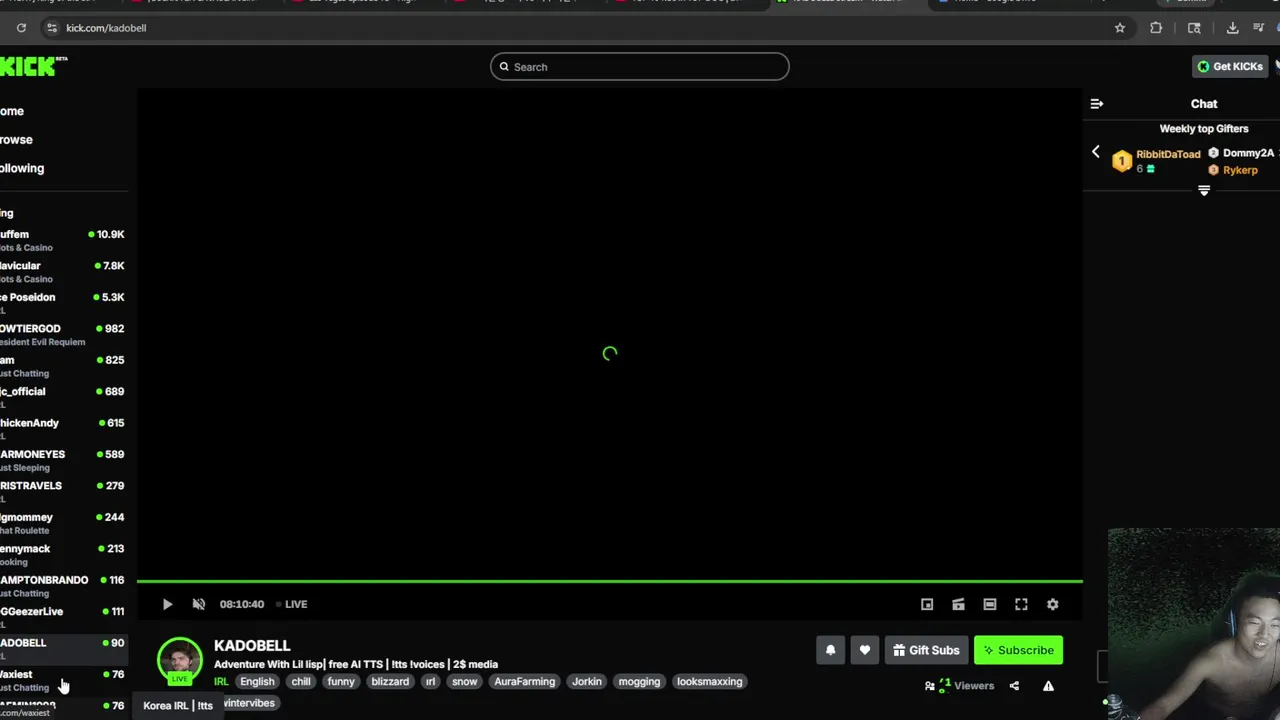The width and height of the screenshot is (1280, 720).
Task: Open the Cooking channel with 213 viewers
Action: (62, 554)
